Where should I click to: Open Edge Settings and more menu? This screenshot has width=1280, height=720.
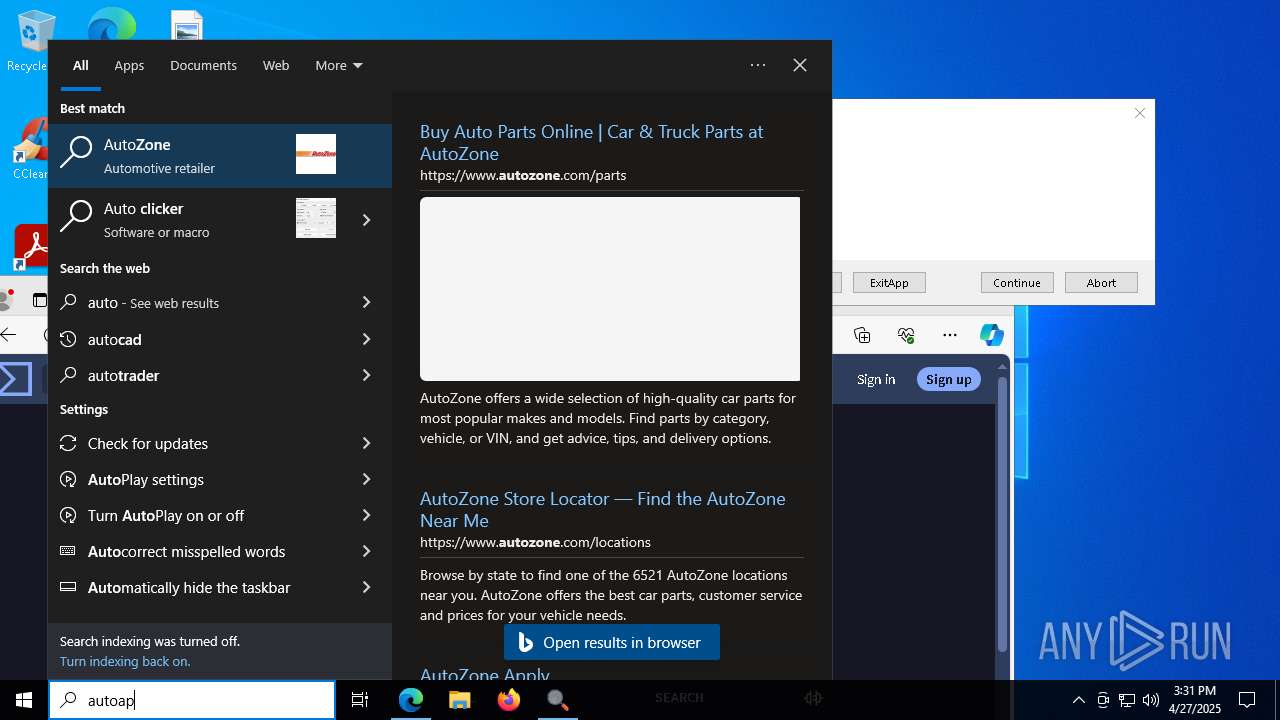tap(950, 335)
